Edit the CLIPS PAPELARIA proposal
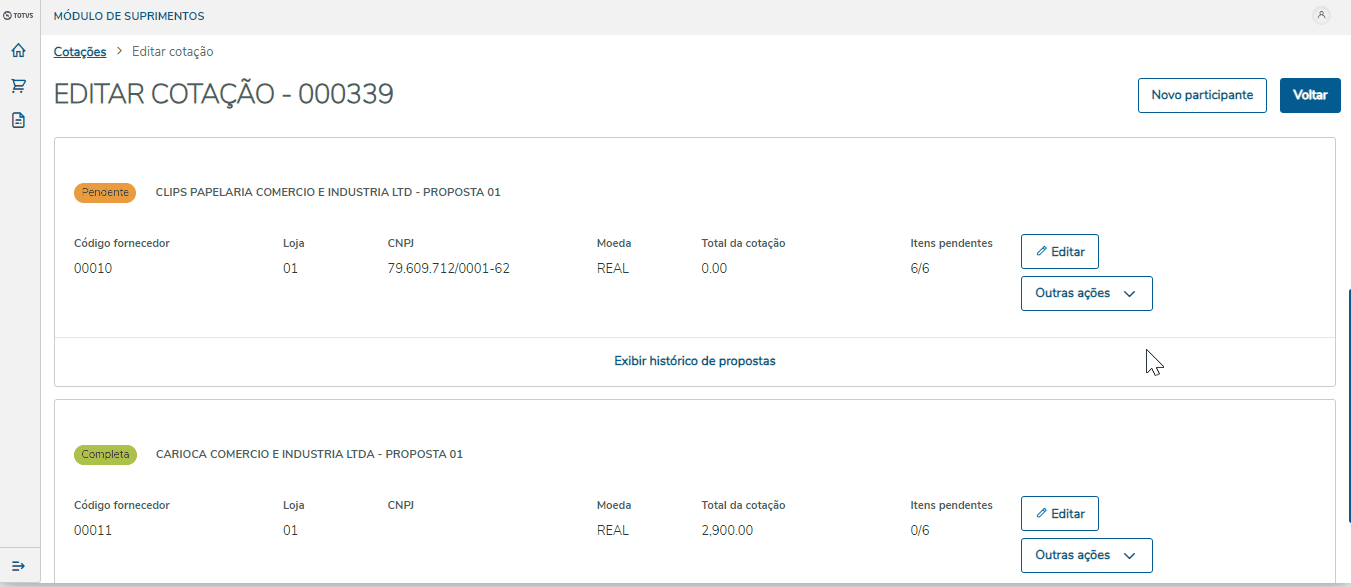This screenshot has height=587, width=1351. 1059,252
